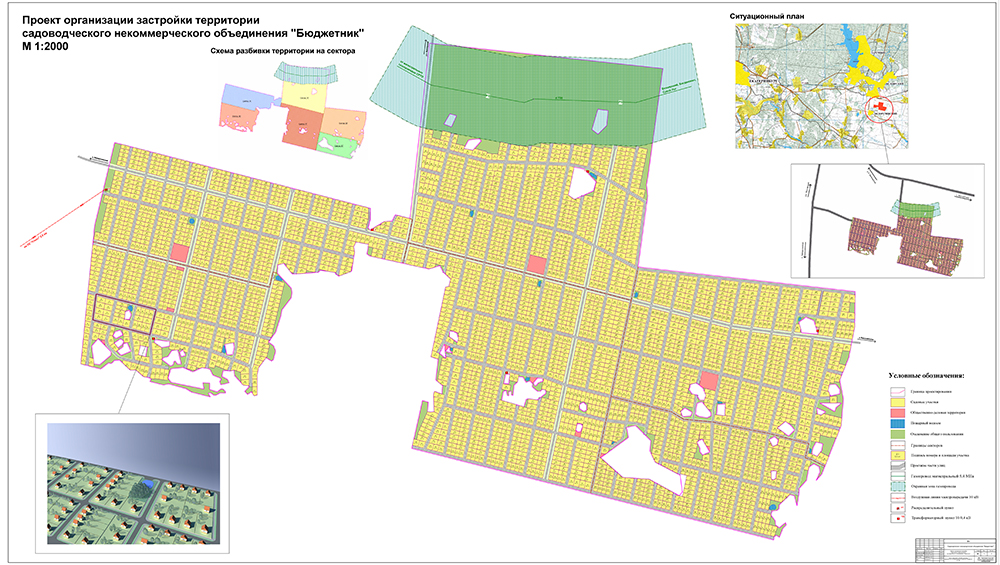Click the red circle on situational plan
This screenshot has width=1000, height=565.
click(x=880, y=106)
